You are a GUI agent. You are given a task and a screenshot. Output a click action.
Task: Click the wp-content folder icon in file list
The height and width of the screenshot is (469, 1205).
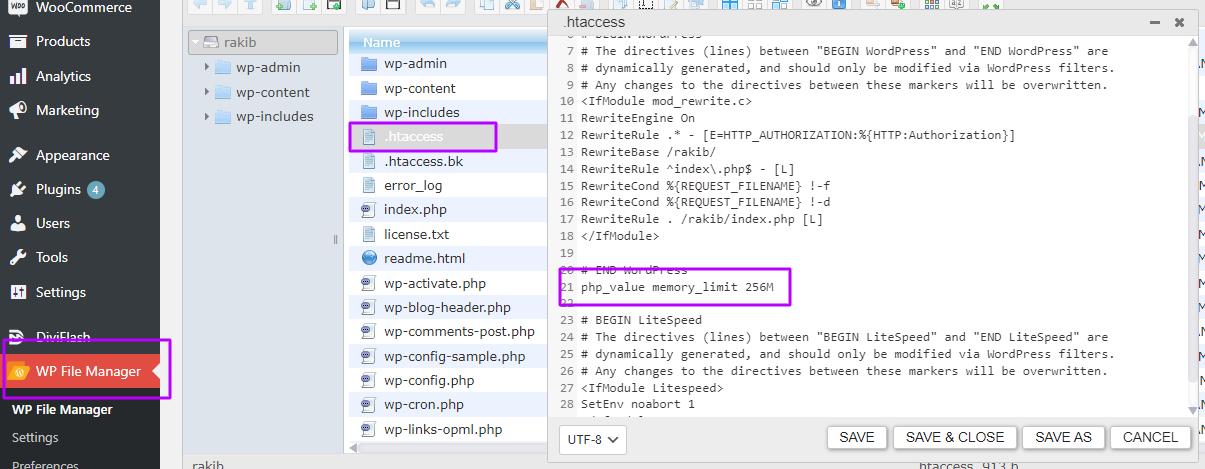pyautogui.click(x=368, y=88)
